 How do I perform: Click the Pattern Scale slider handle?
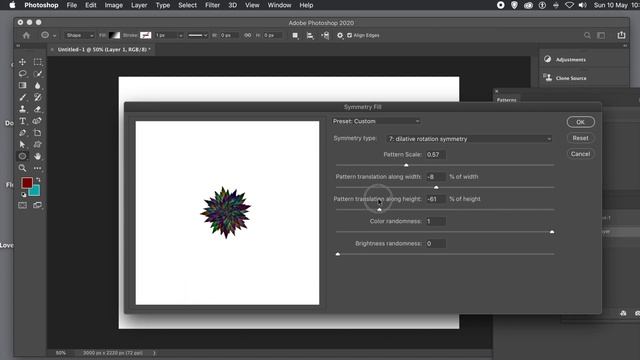click(406, 165)
